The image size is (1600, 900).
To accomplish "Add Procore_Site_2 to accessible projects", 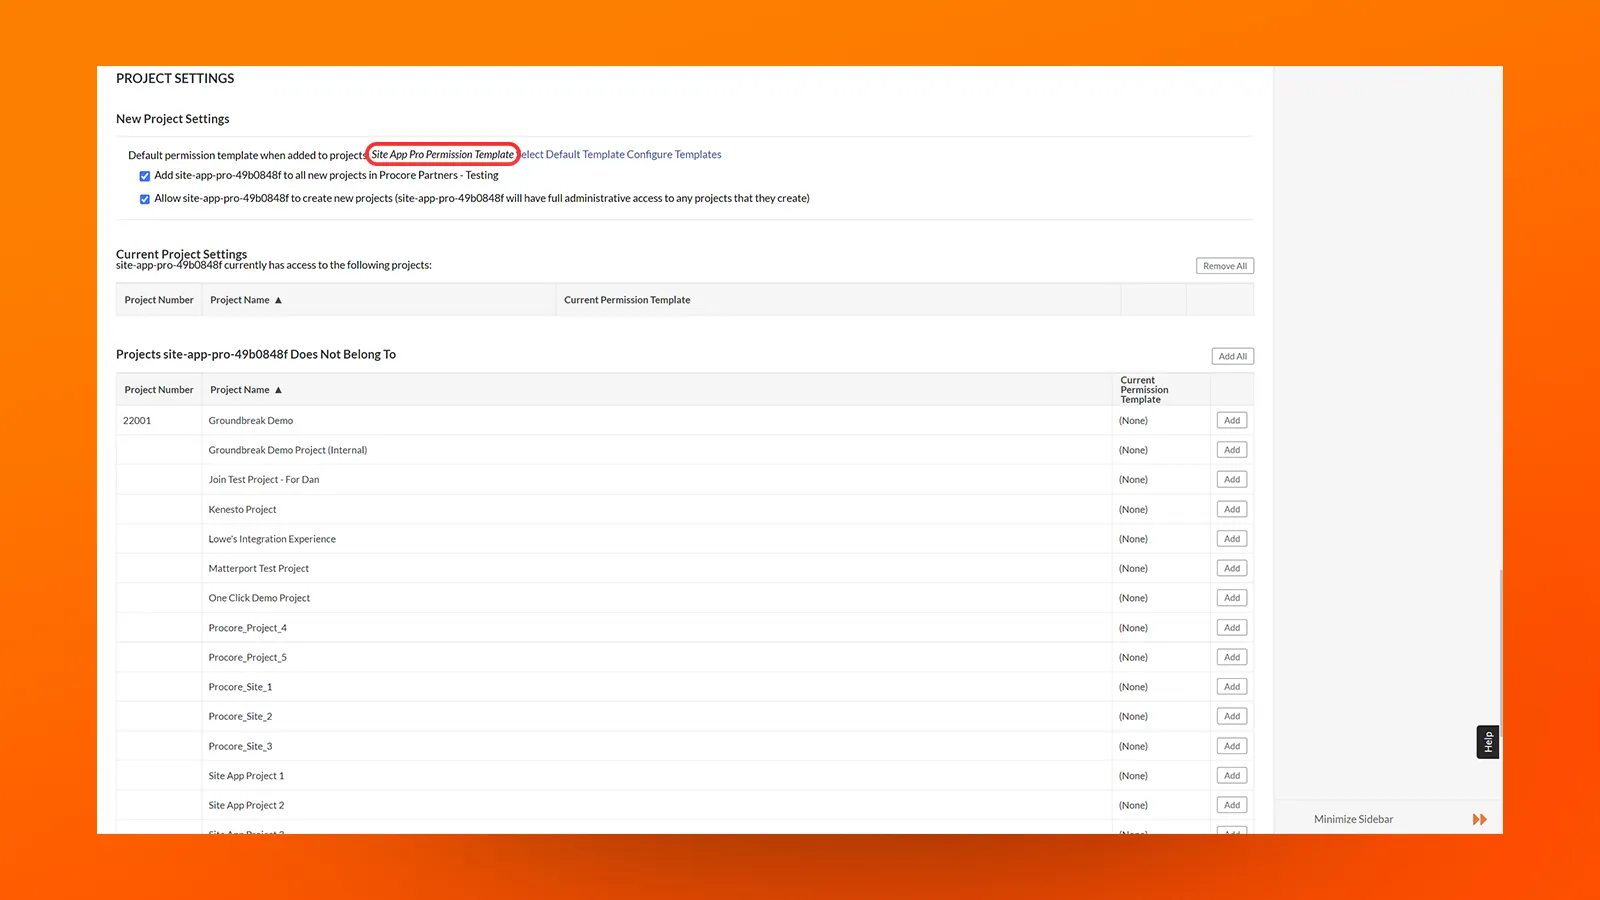I will (1231, 715).
